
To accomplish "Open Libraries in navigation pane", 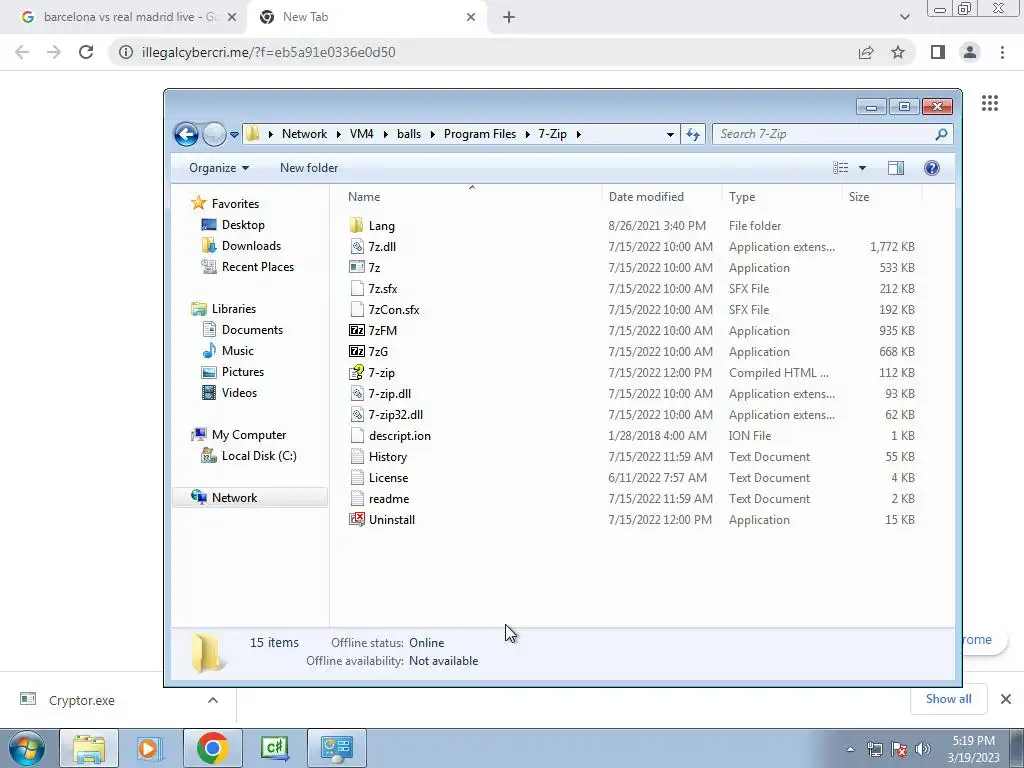I will pyautogui.click(x=234, y=309).
